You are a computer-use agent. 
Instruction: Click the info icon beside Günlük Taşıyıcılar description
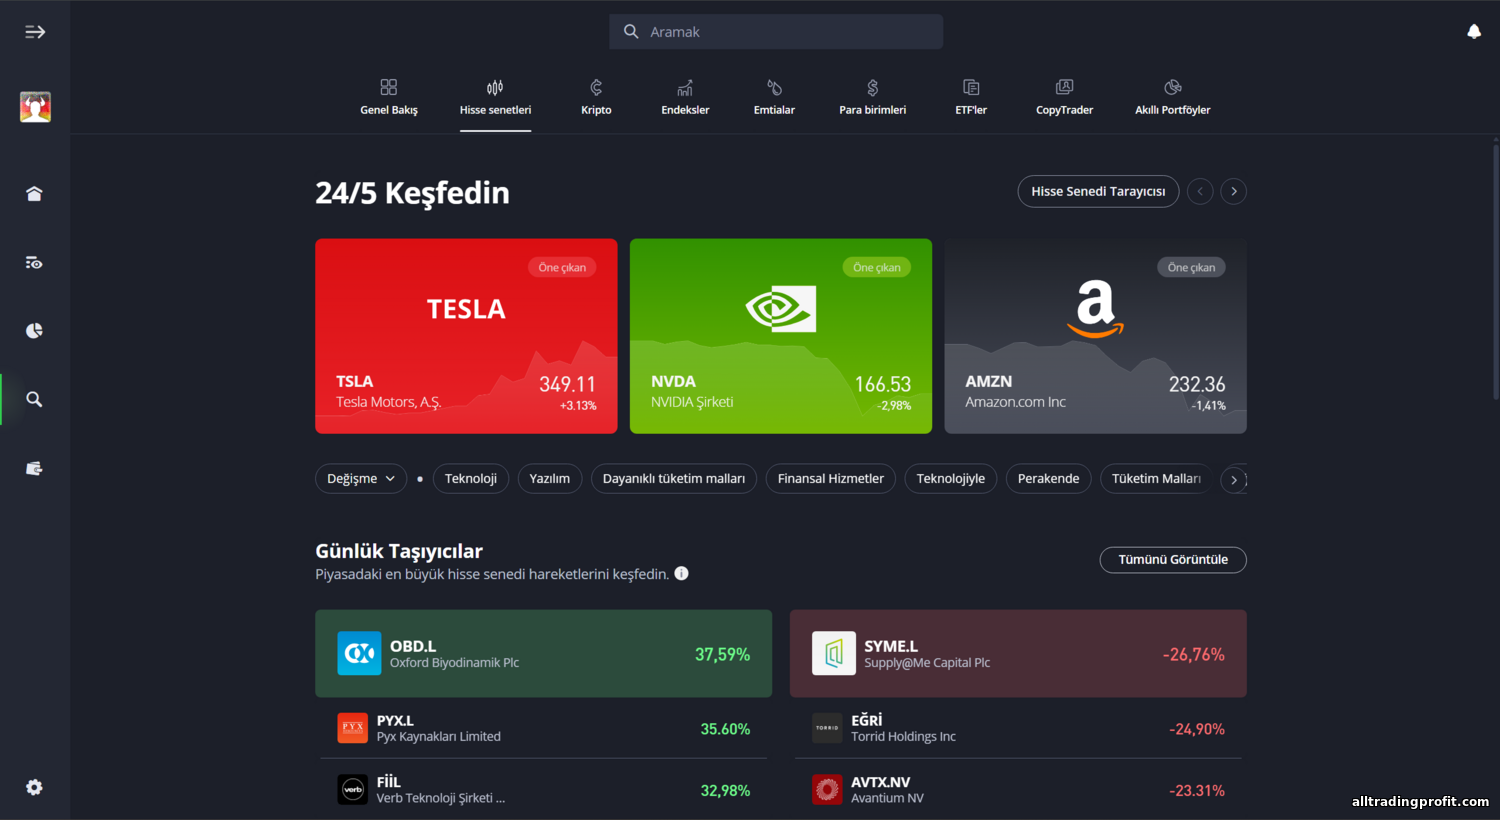pos(681,574)
